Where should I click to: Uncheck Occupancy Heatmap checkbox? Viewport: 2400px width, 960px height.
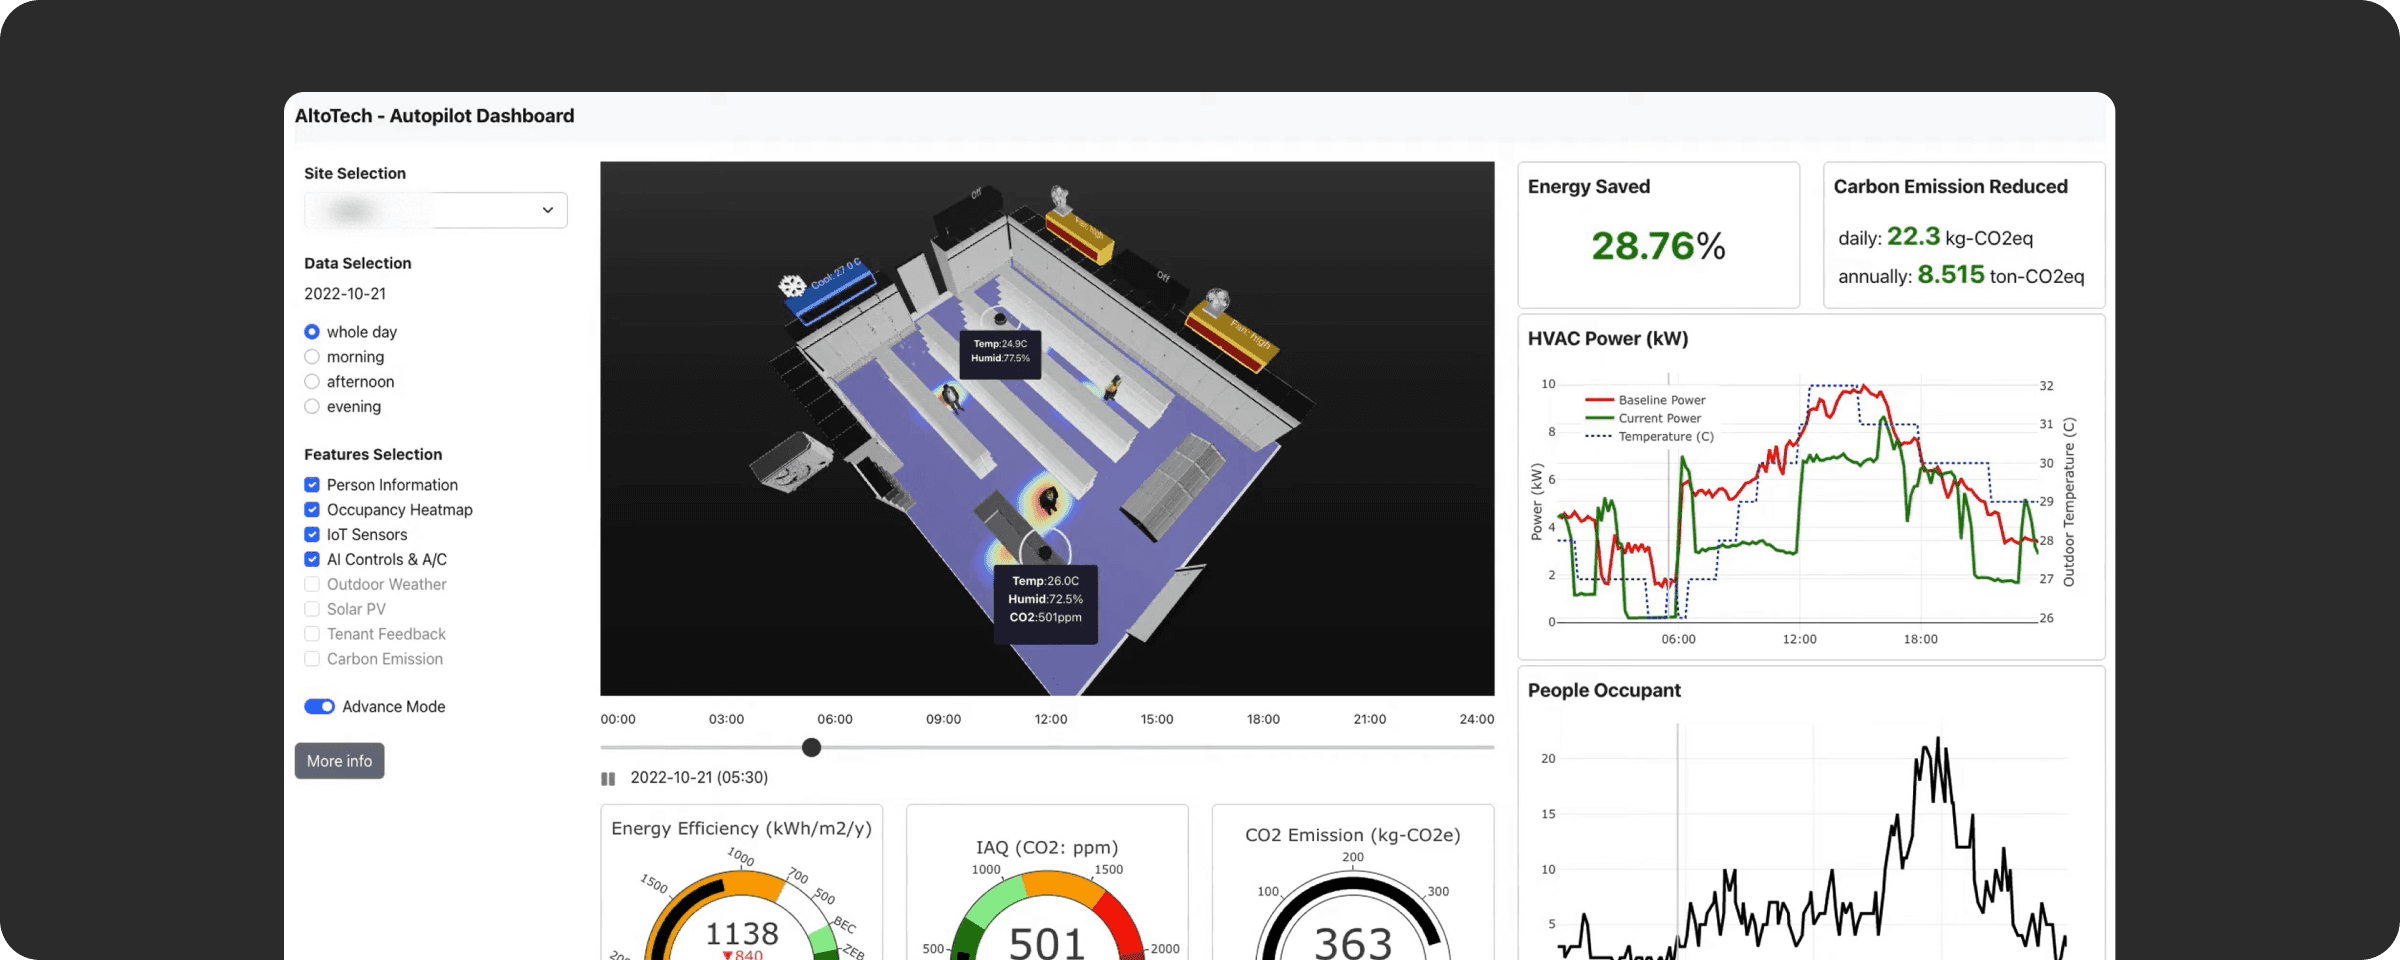coord(312,510)
